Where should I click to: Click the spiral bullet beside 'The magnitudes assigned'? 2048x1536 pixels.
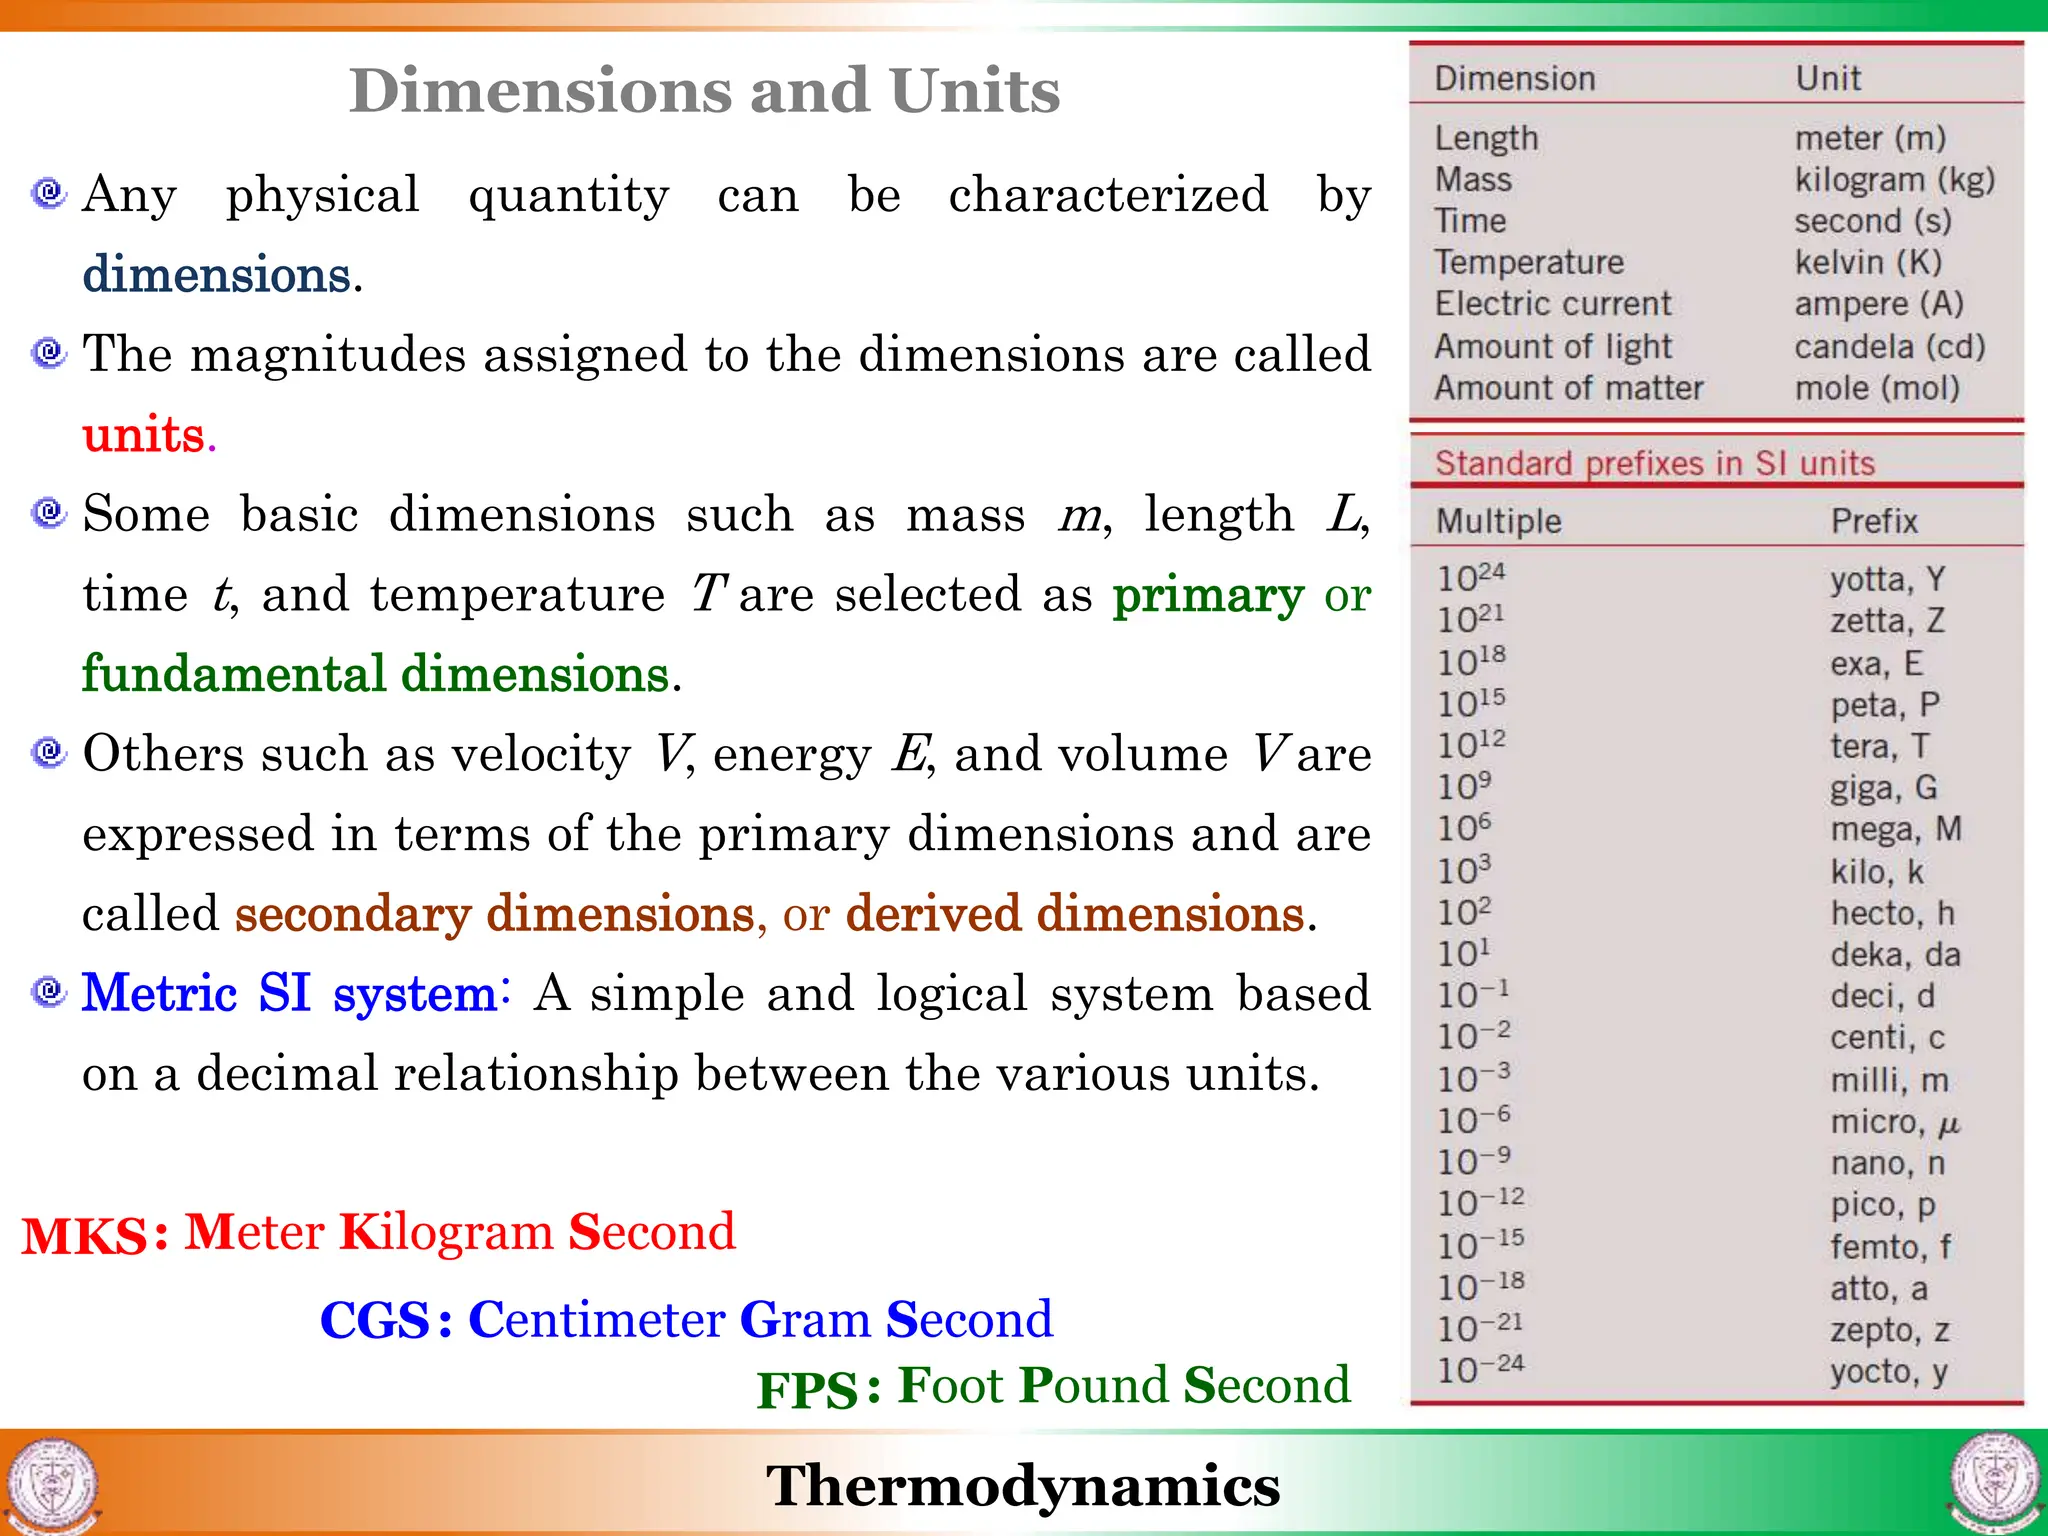tap(49, 352)
